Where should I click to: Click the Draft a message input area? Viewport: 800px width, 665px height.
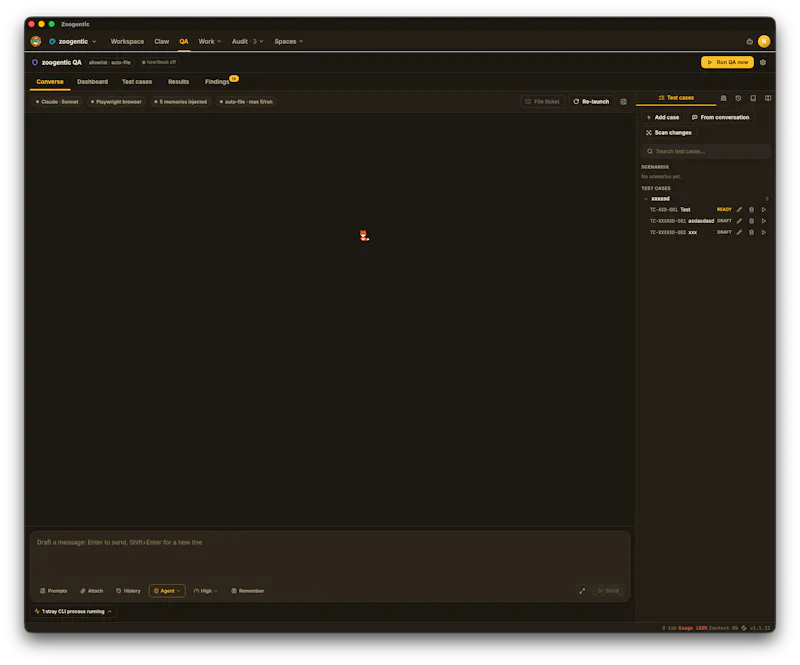click(330, 555)
